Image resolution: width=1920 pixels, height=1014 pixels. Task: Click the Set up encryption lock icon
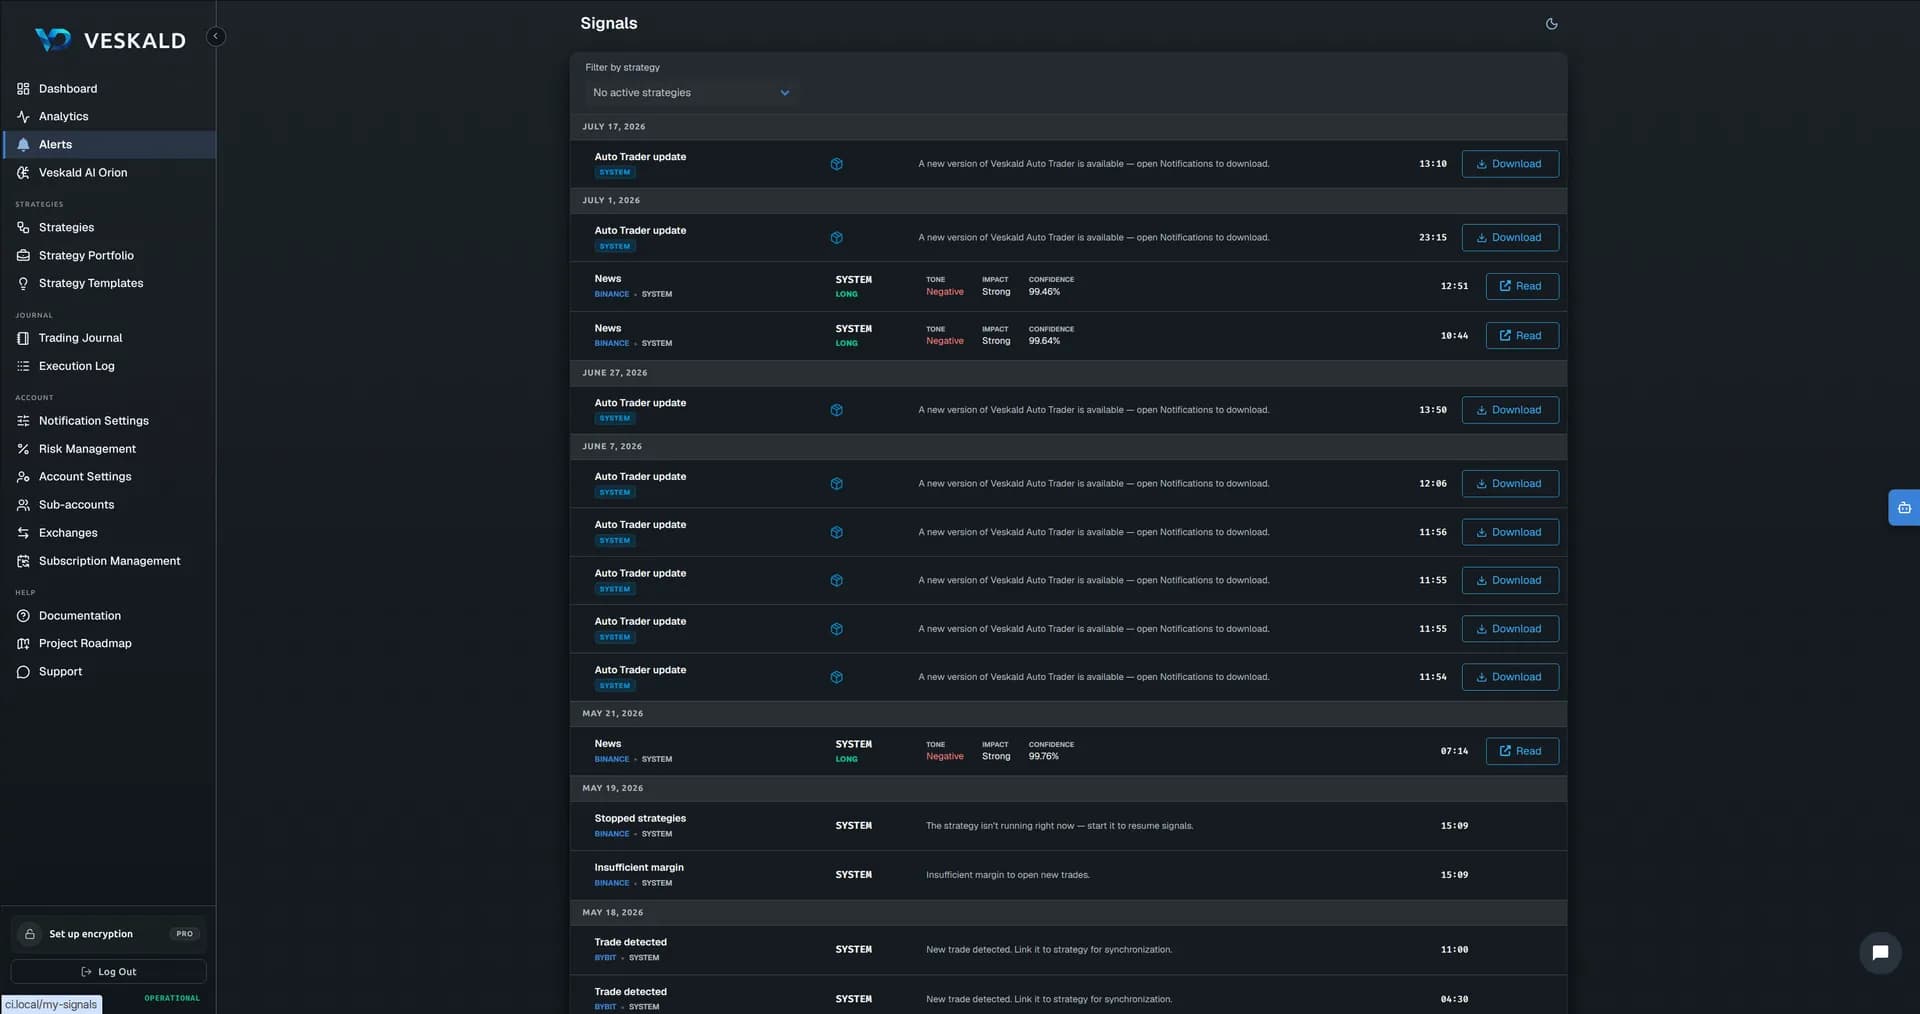30,934
